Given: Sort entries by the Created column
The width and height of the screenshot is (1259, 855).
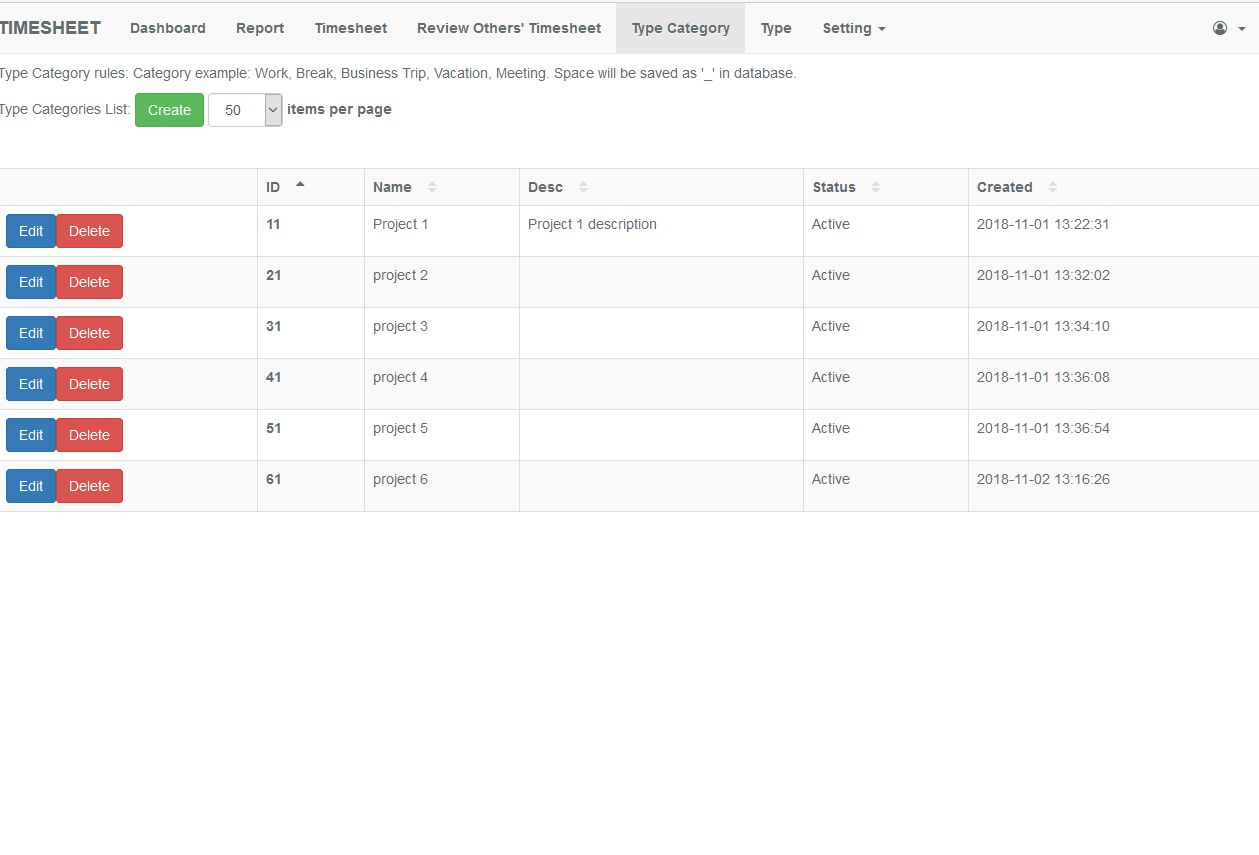Looking at the screenshot, I should [1051, 187].
